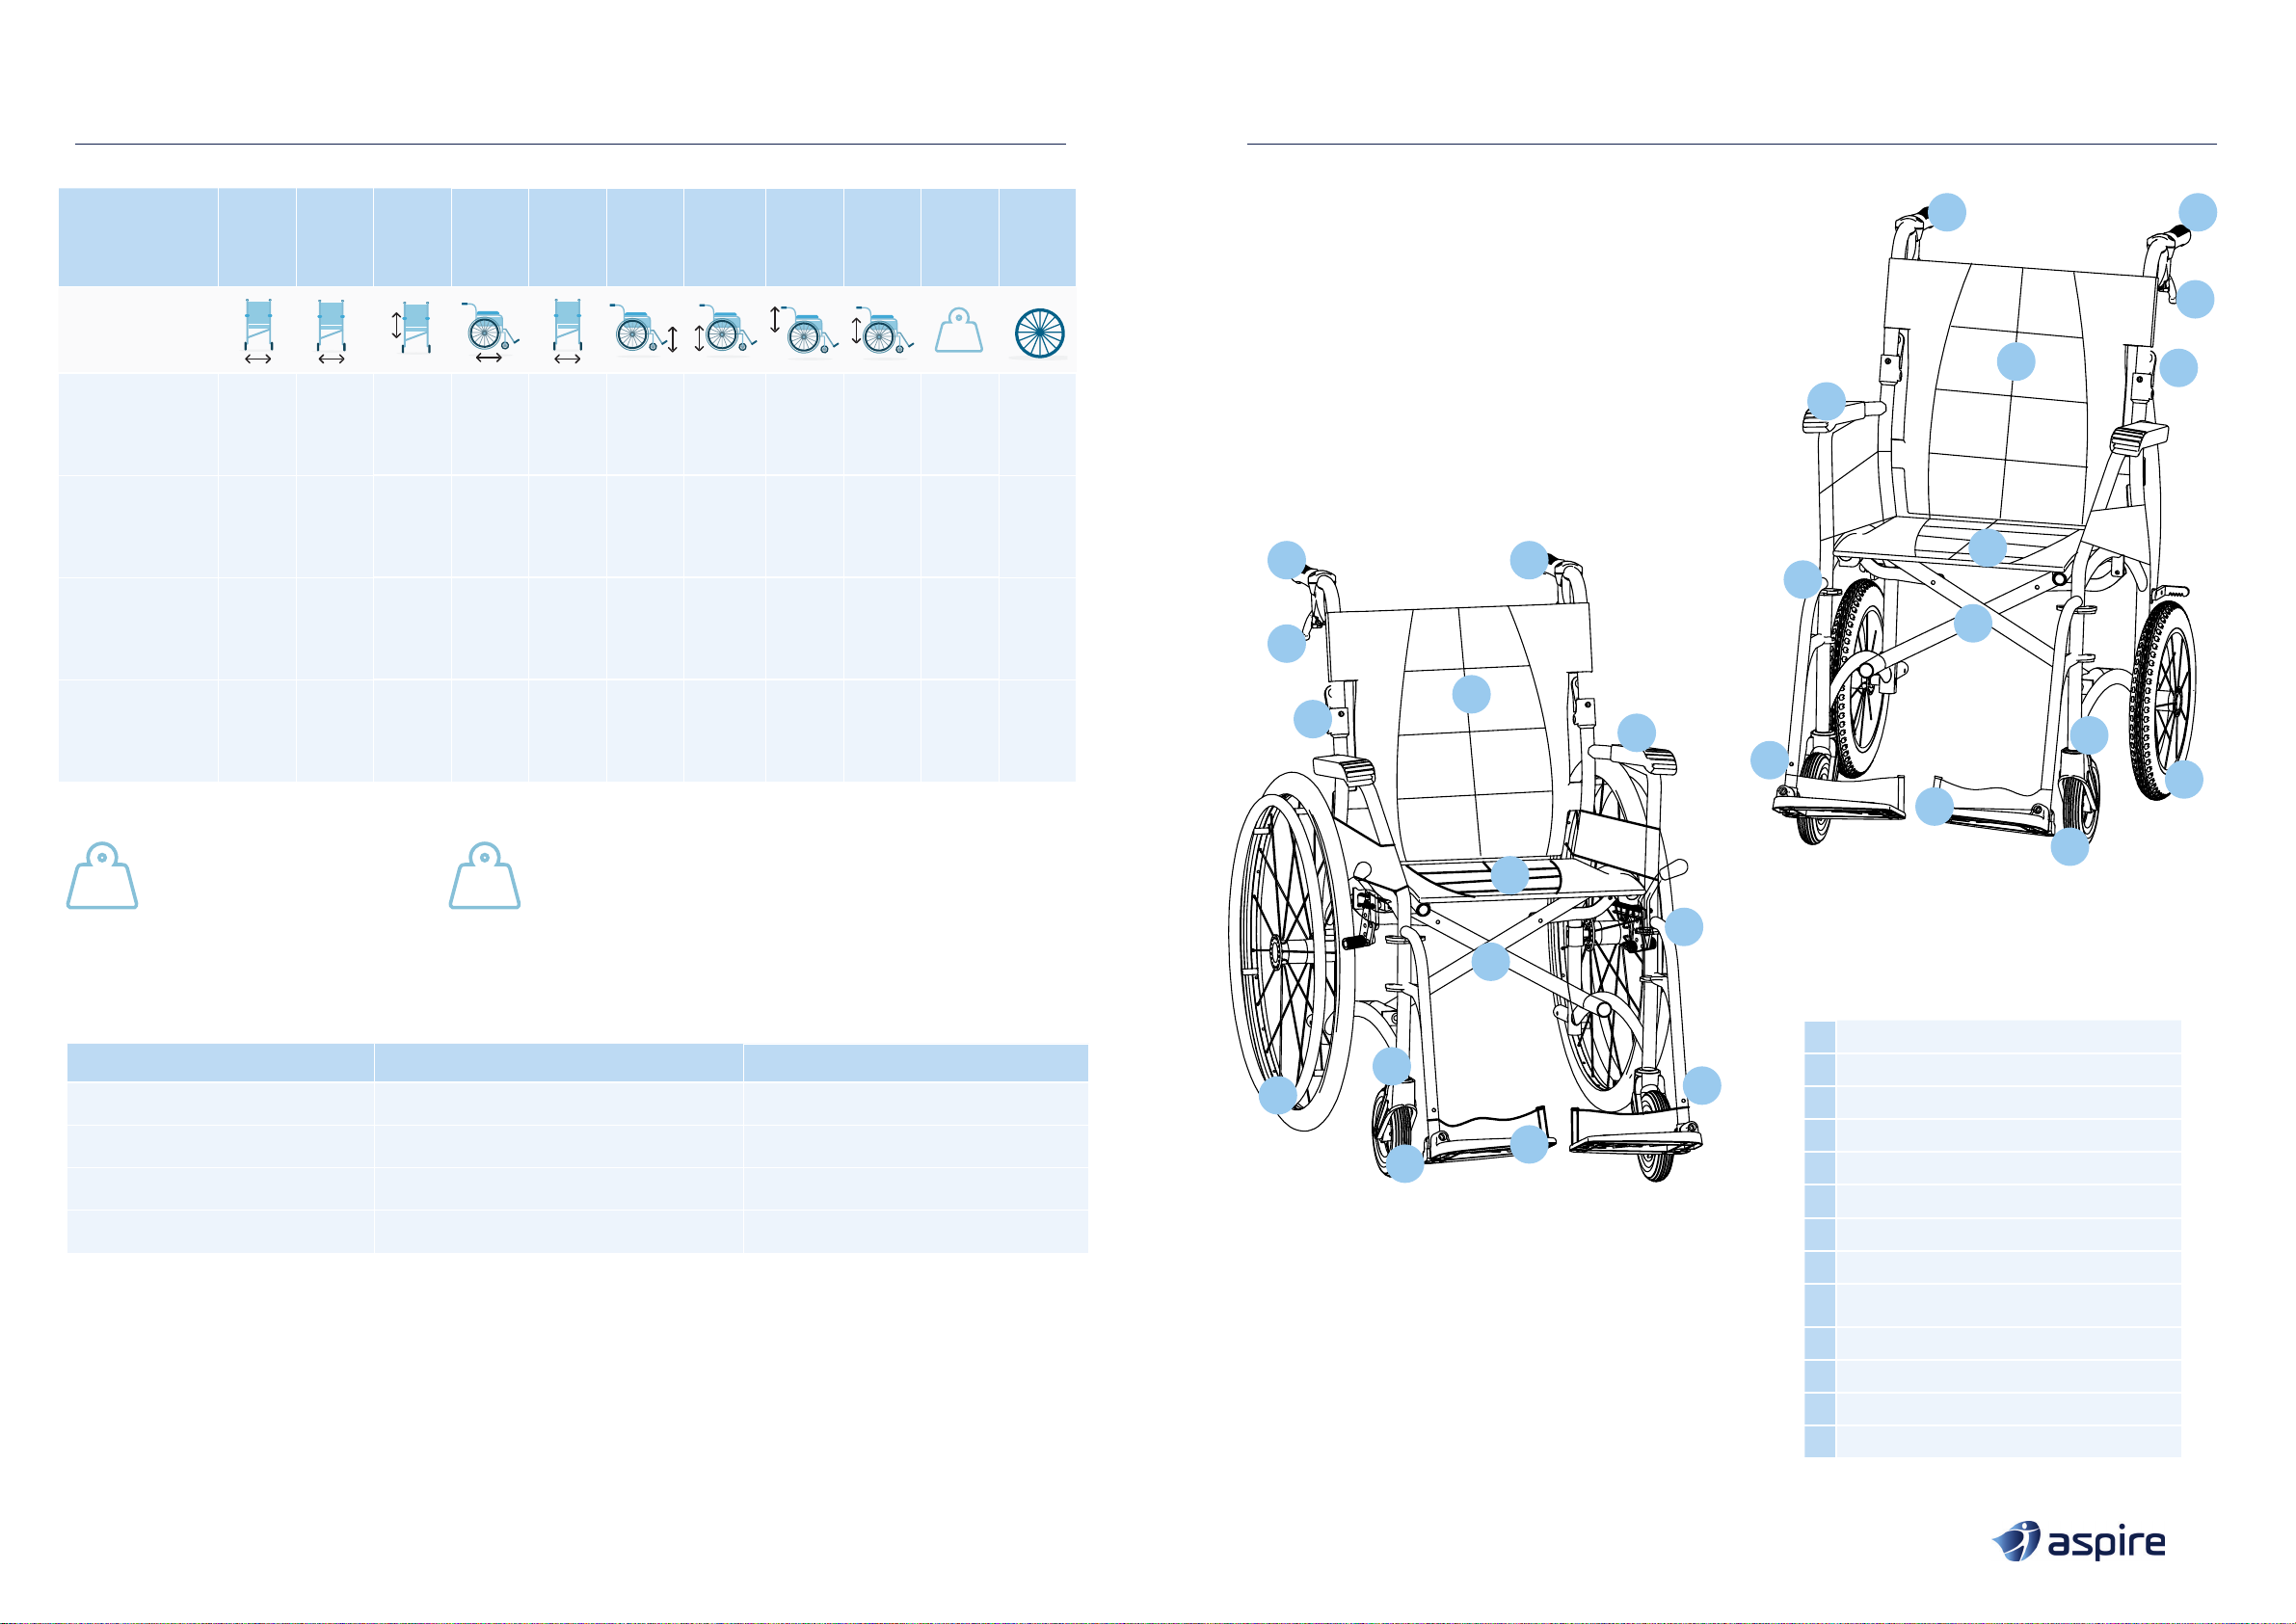Screen dimensions: 2296x1624
Task: Click the left weight icon below the spec table
Action: (102, 876)
